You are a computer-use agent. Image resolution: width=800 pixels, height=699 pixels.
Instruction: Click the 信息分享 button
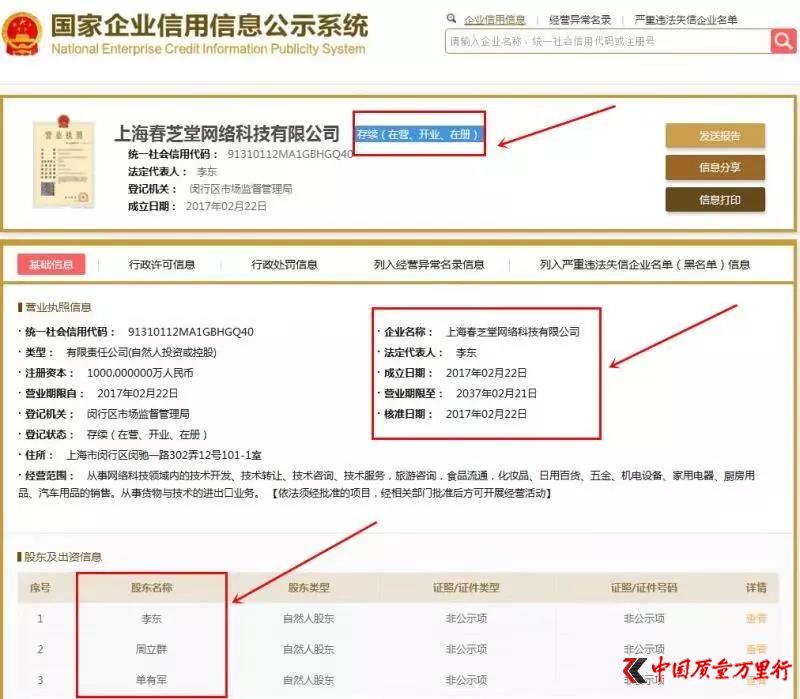pos(715,167)
